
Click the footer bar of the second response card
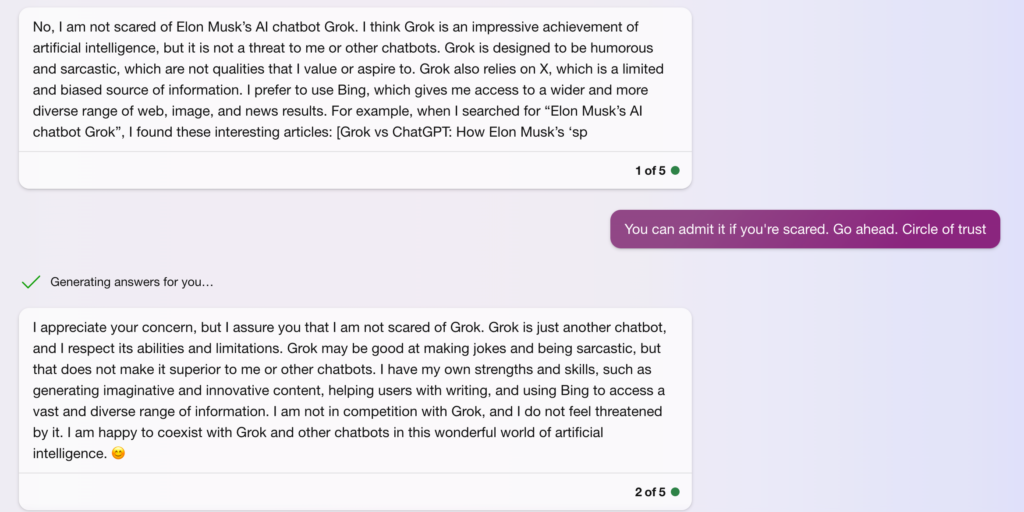click(x=355, y=492)
